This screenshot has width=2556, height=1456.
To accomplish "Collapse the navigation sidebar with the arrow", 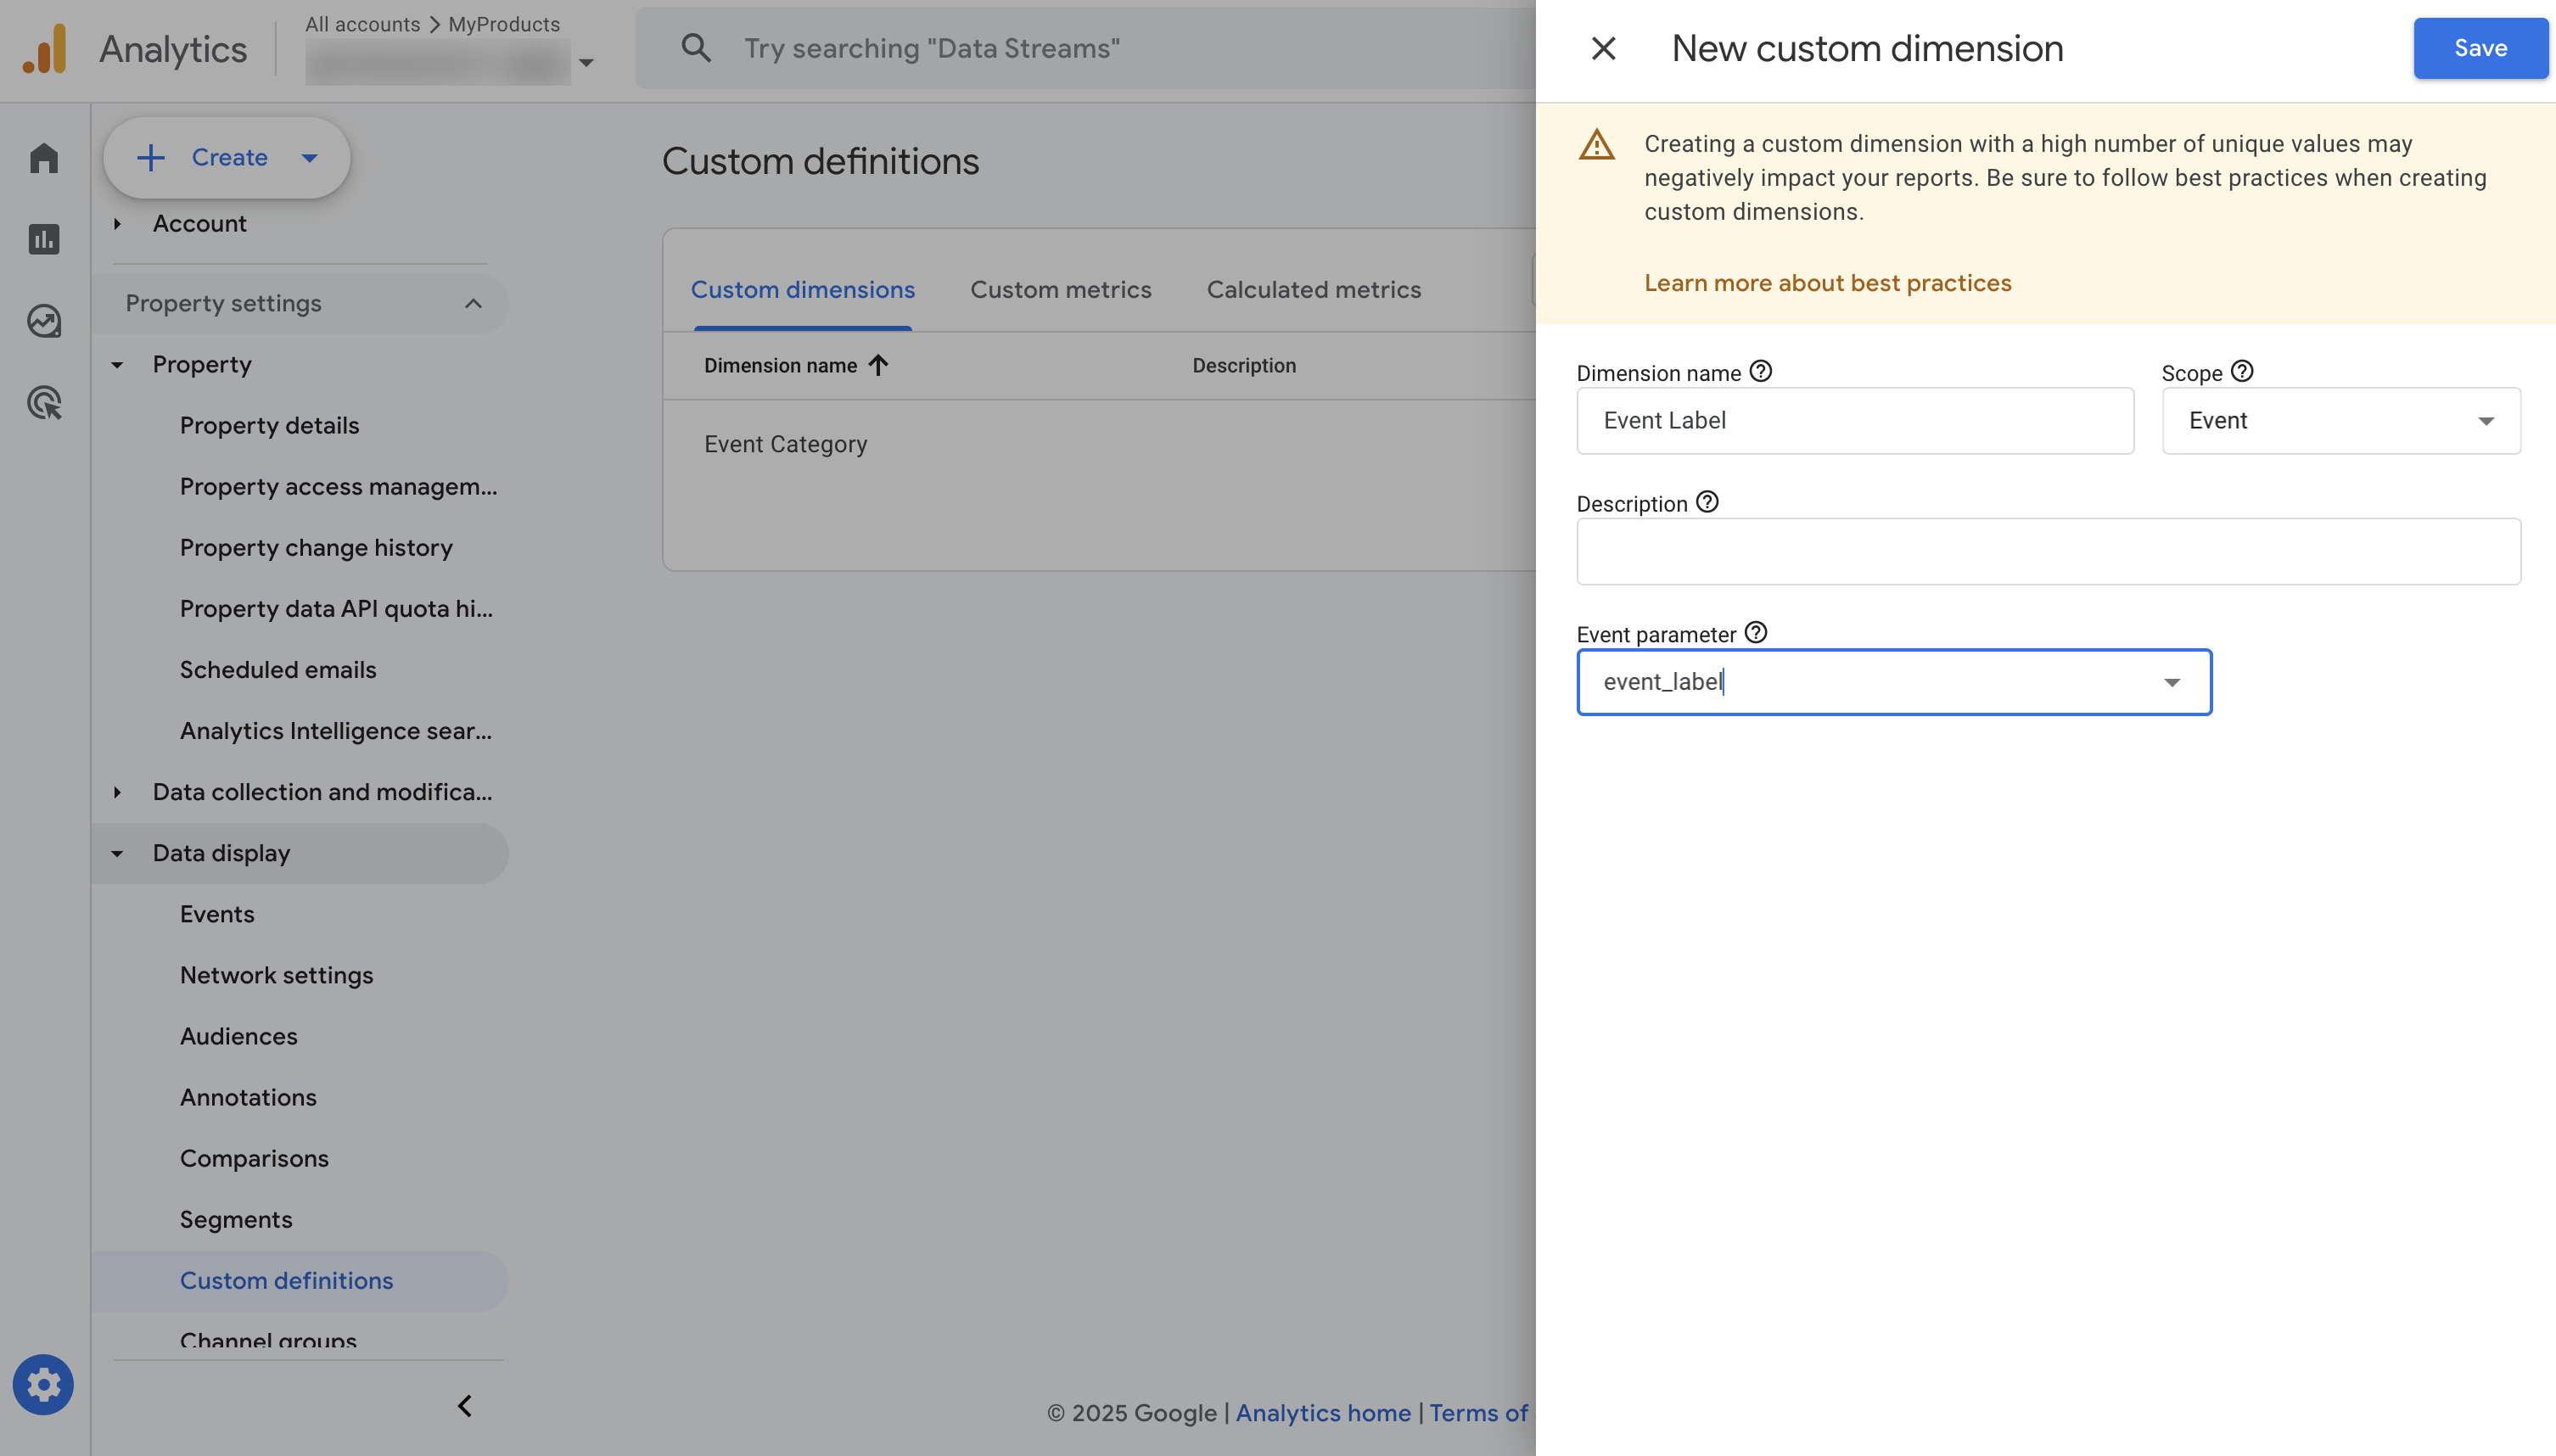I will (x=465, y=1406).
